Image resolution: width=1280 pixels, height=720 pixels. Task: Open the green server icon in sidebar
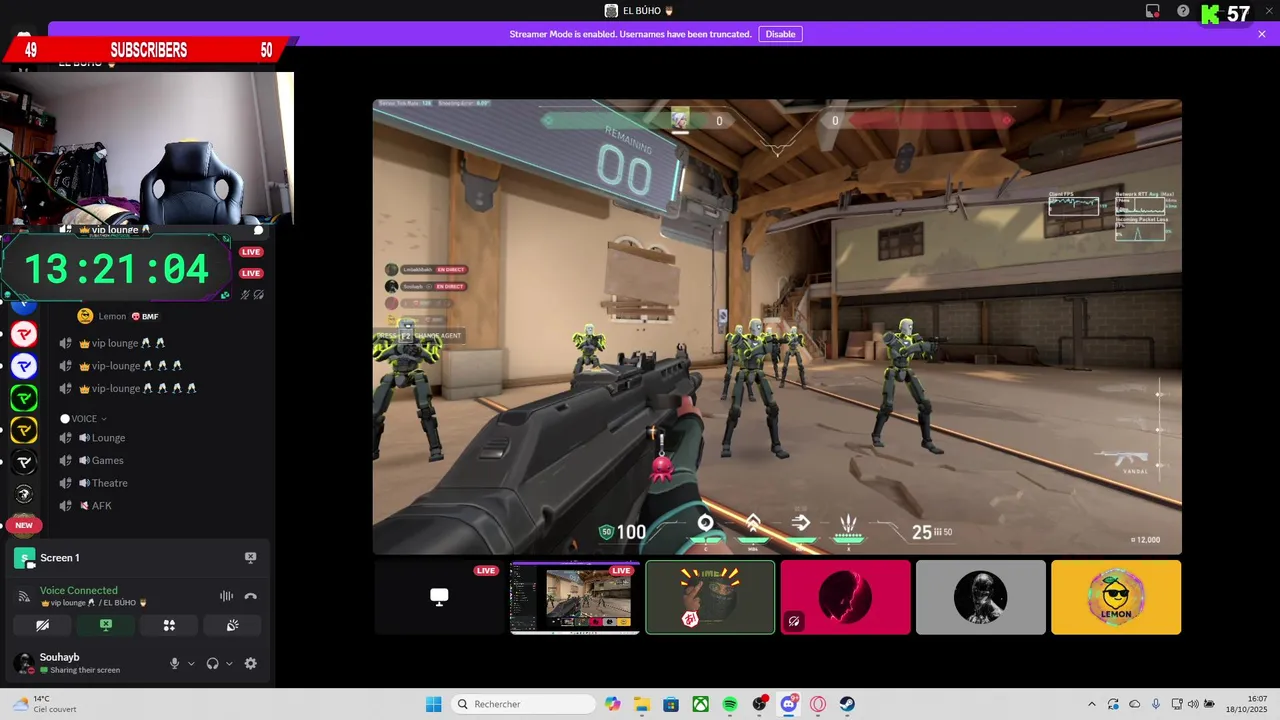pyautogui.click(x=24, y=398)
